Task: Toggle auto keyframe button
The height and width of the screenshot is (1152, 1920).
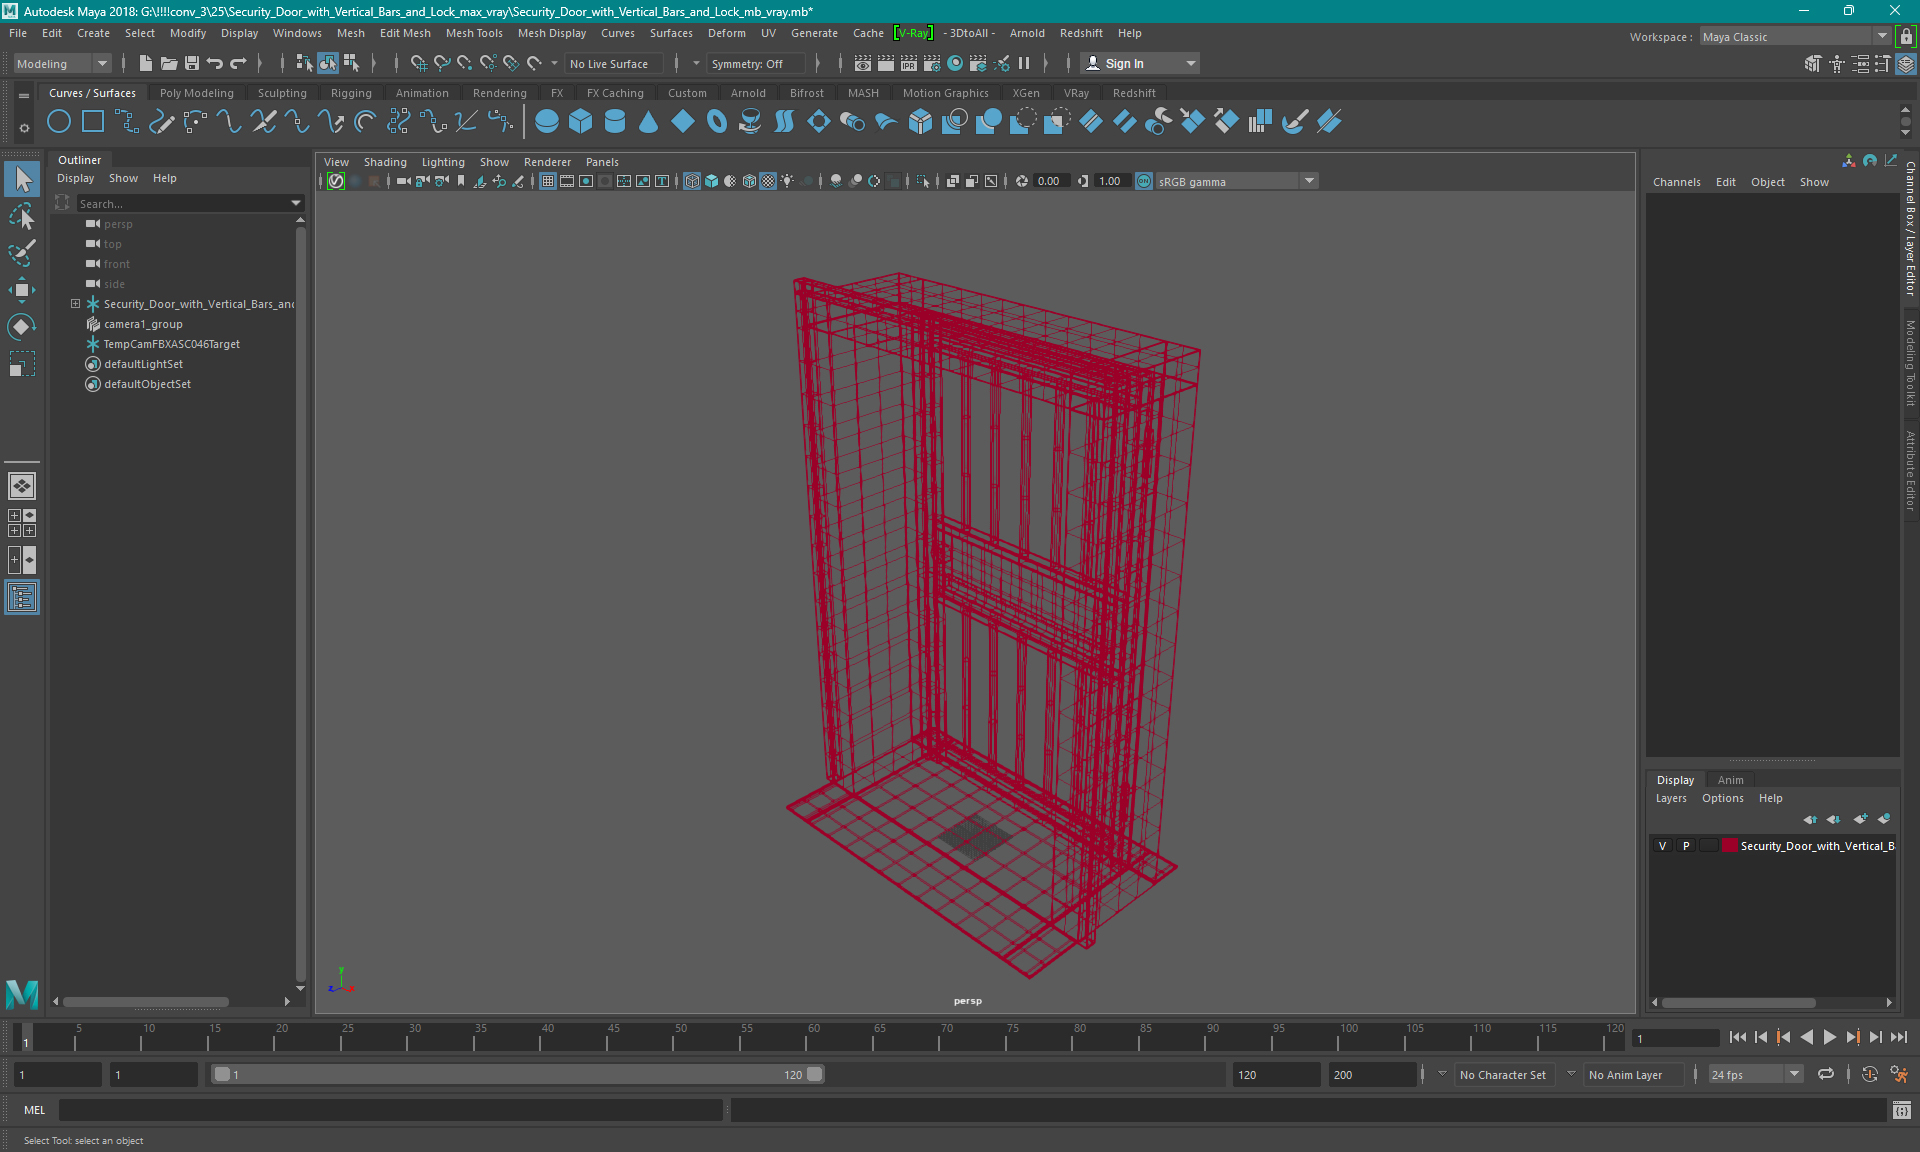Action: (1869, 1074)
